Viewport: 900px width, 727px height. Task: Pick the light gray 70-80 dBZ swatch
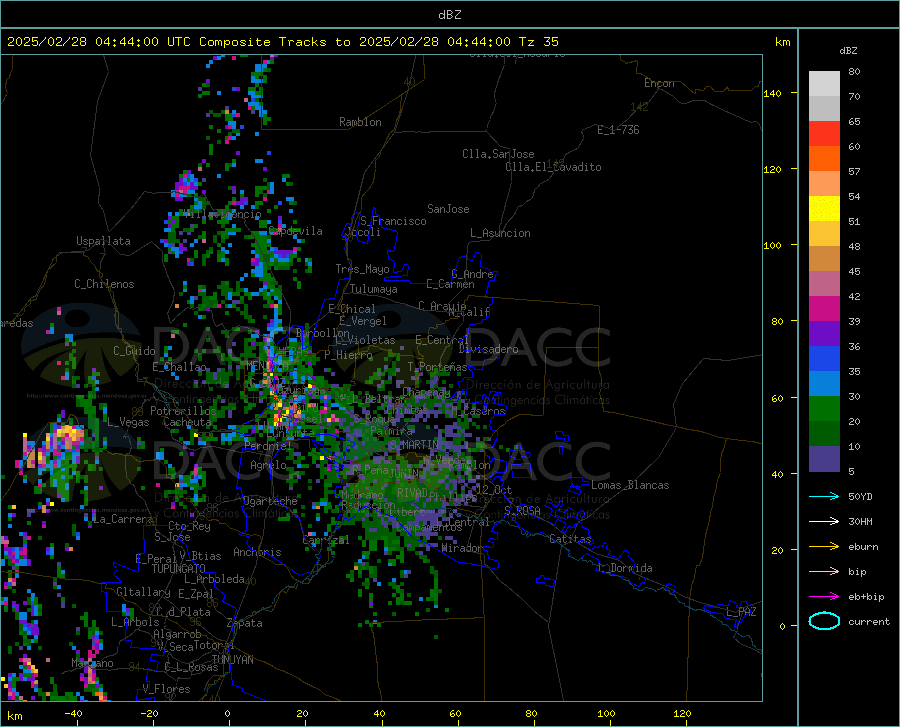coord(824,84)
